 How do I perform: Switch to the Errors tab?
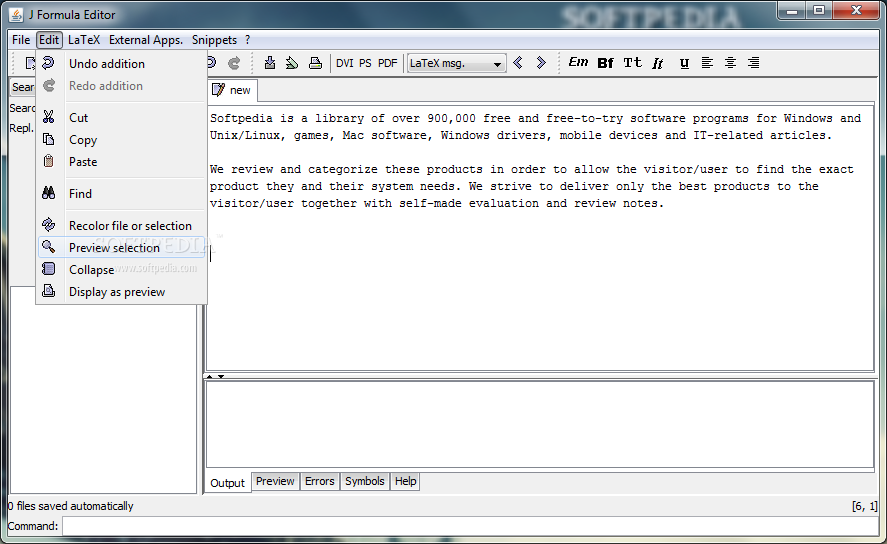320,481
